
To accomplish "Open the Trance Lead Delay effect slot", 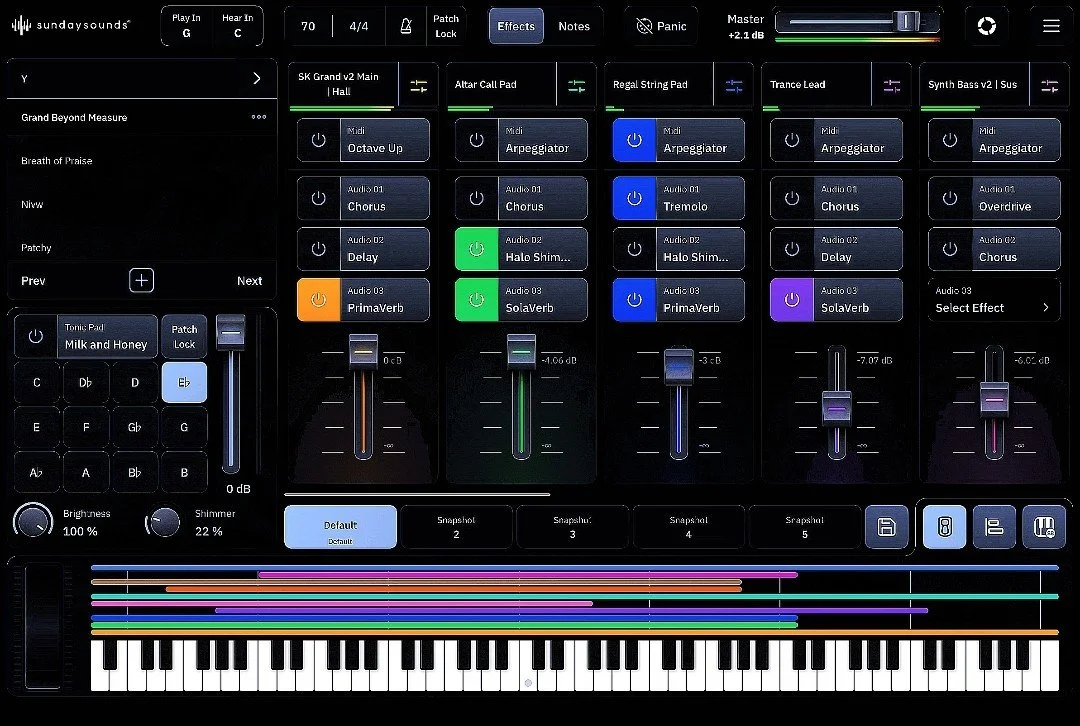I will 858,249.
